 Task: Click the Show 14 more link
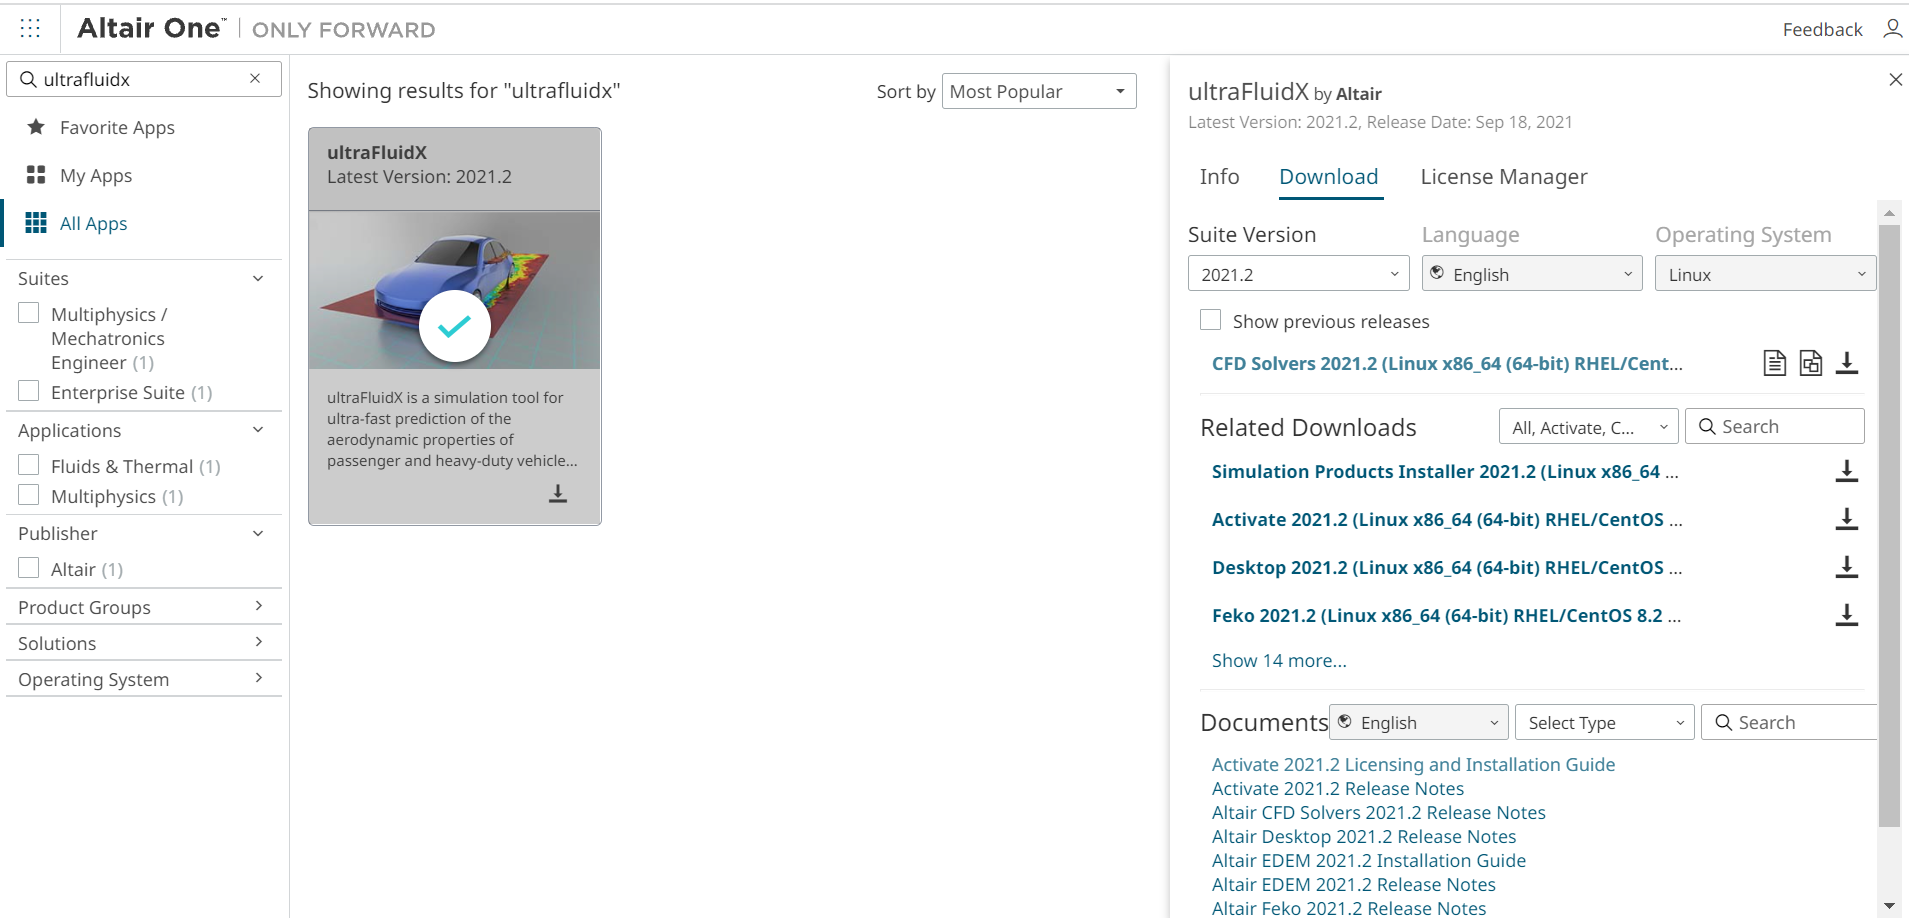pyautogui.click(x=1279, y=661)
